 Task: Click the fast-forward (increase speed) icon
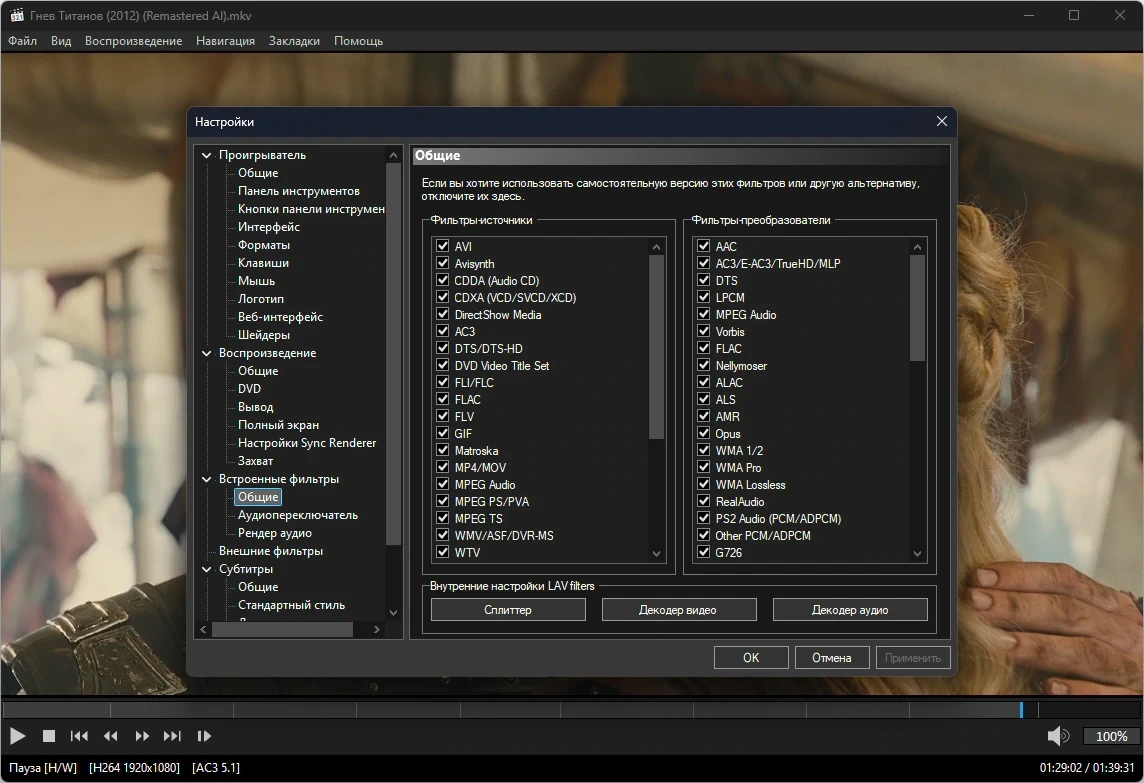(142, 736)
